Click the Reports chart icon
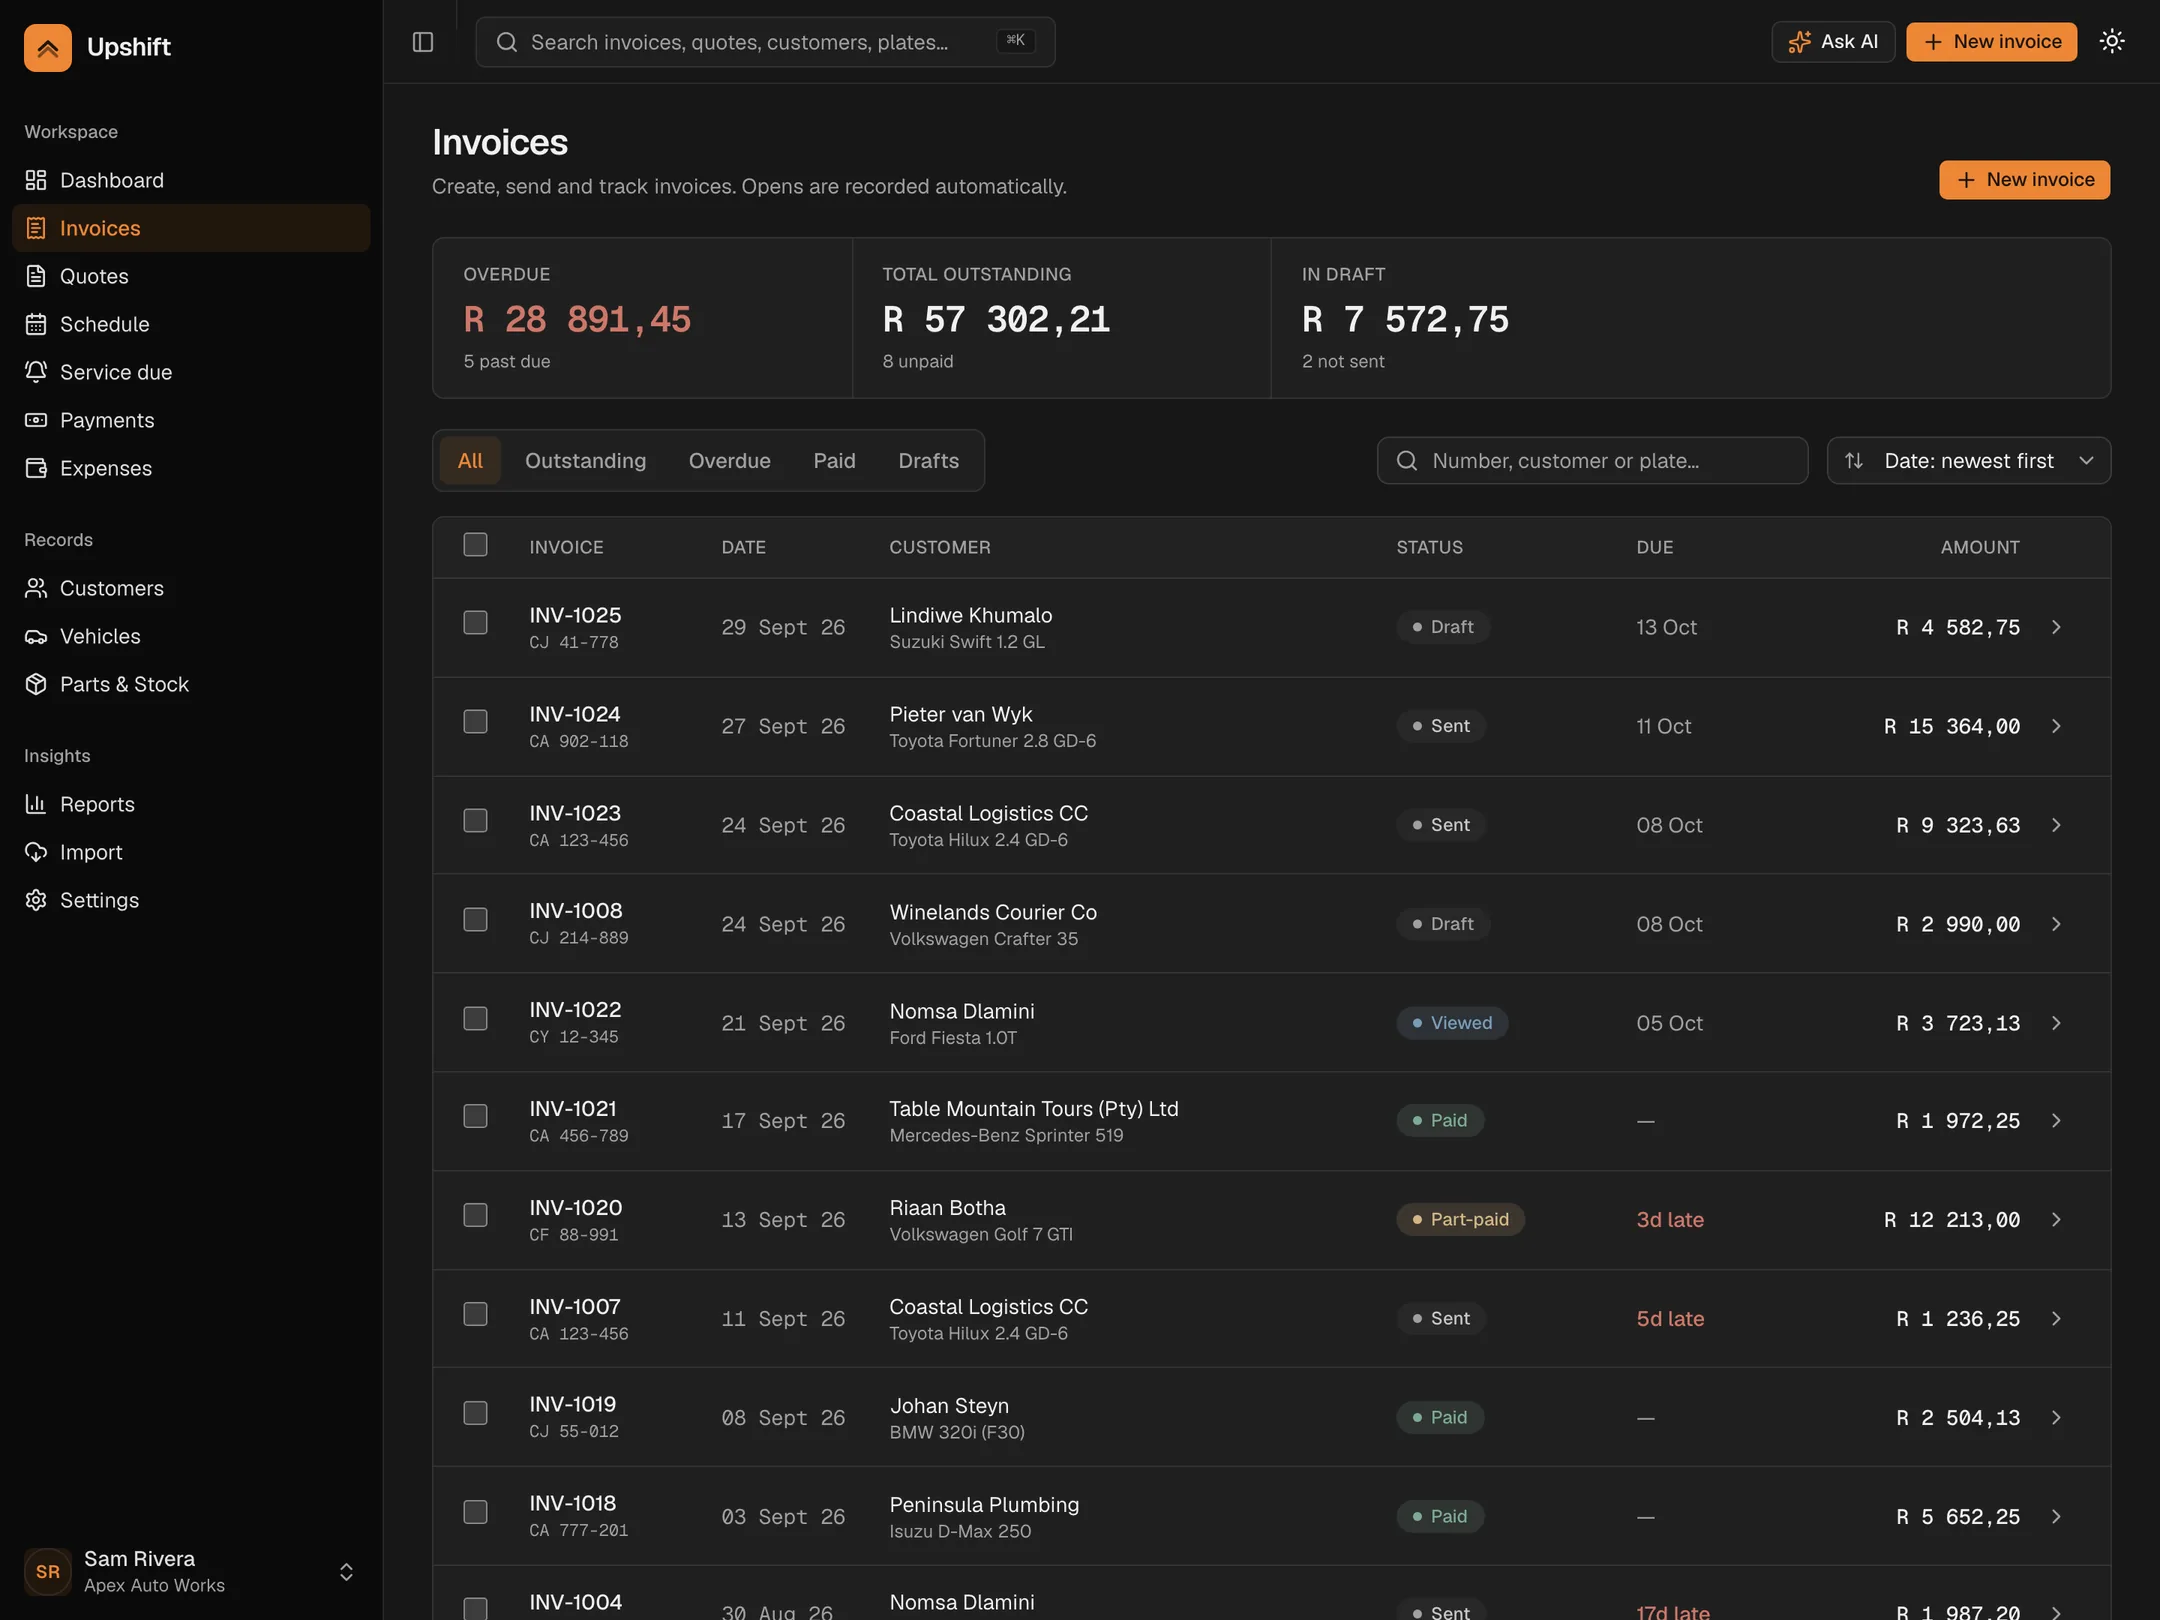This screenshot has height=1620, width=2160. (x=36, y=804)
